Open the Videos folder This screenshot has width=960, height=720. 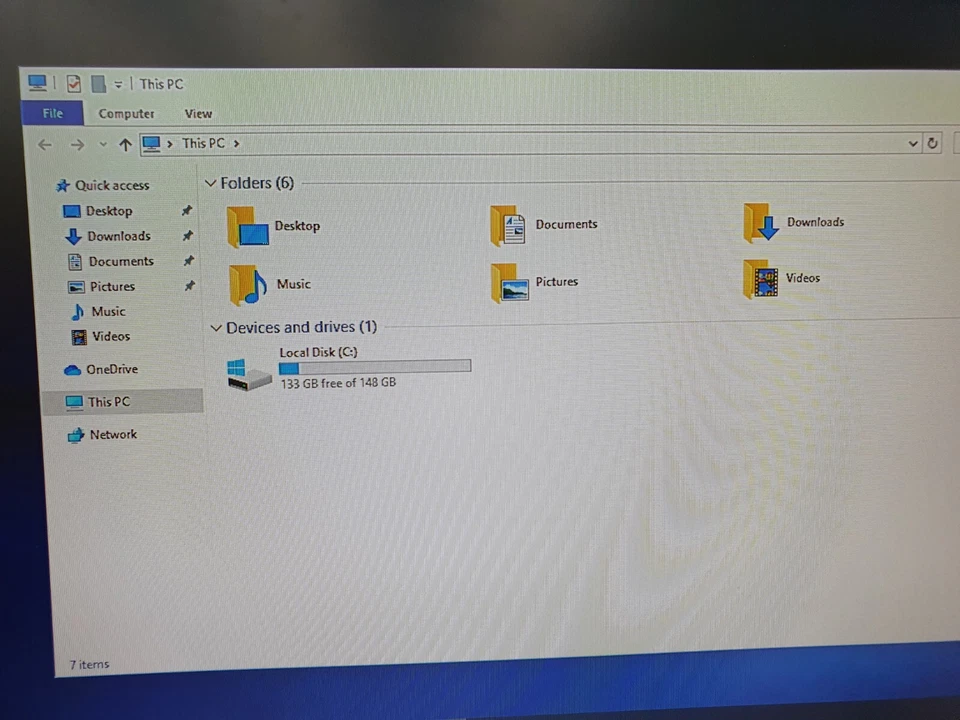pyautogui.click(x=802, y=278)
